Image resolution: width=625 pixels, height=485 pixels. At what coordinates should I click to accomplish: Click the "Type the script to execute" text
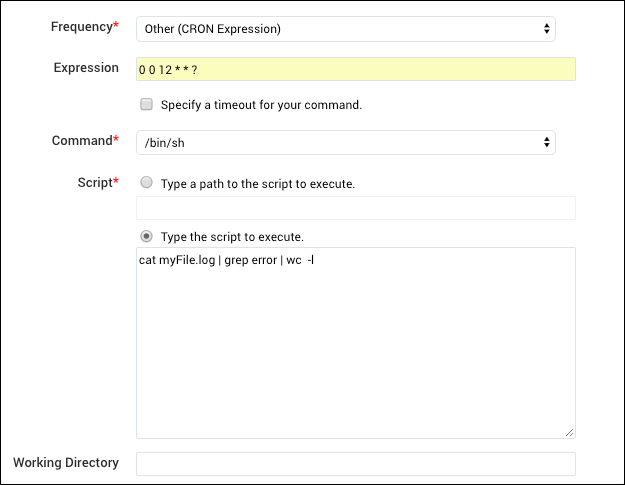(232, 238)
